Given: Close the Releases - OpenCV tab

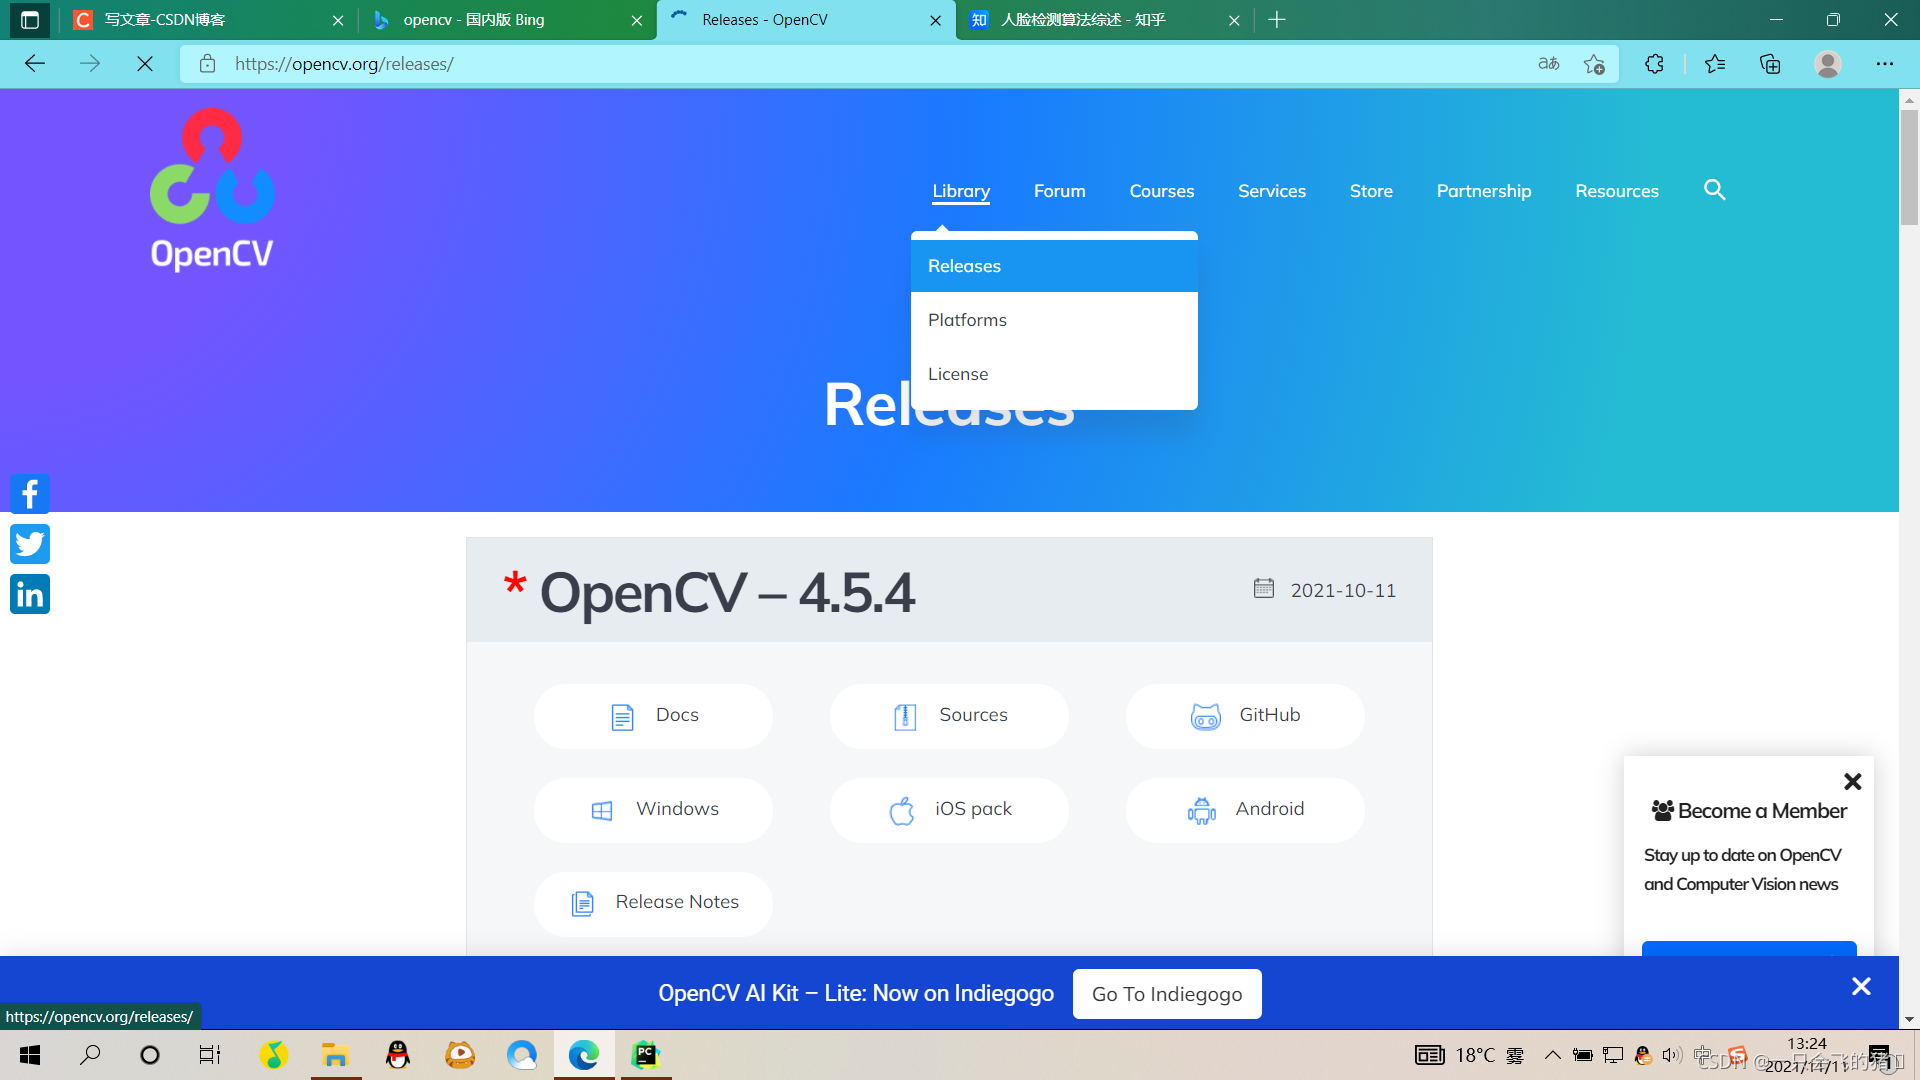Looking at the screenshot, I should click(x=935, y=20).
